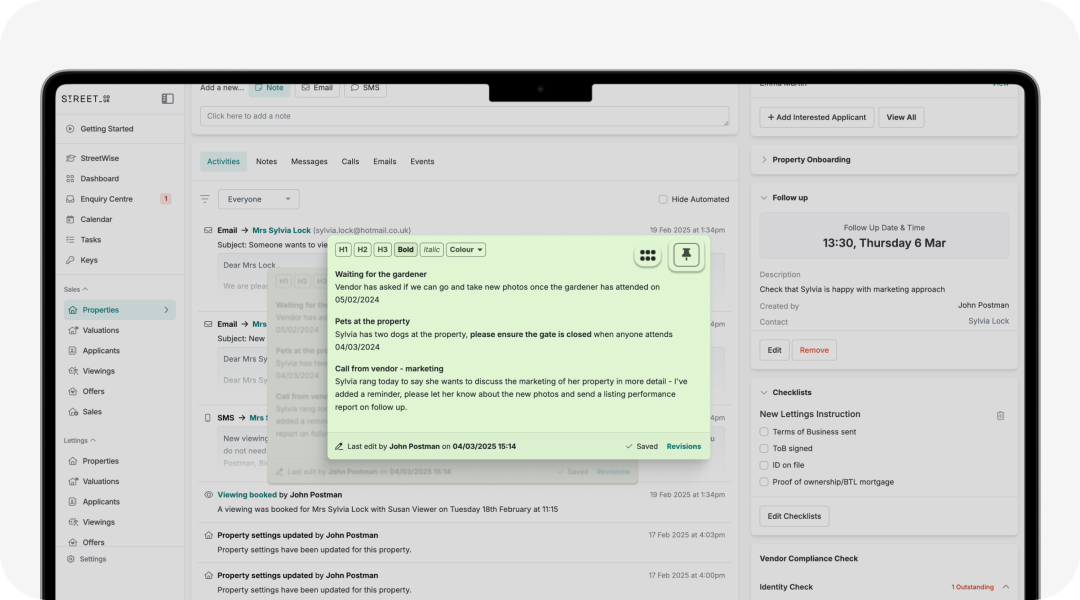Open the Keys page
The width and height of the screenshot is (1080, 600).
pyautogui.click(x=89, y=260)
